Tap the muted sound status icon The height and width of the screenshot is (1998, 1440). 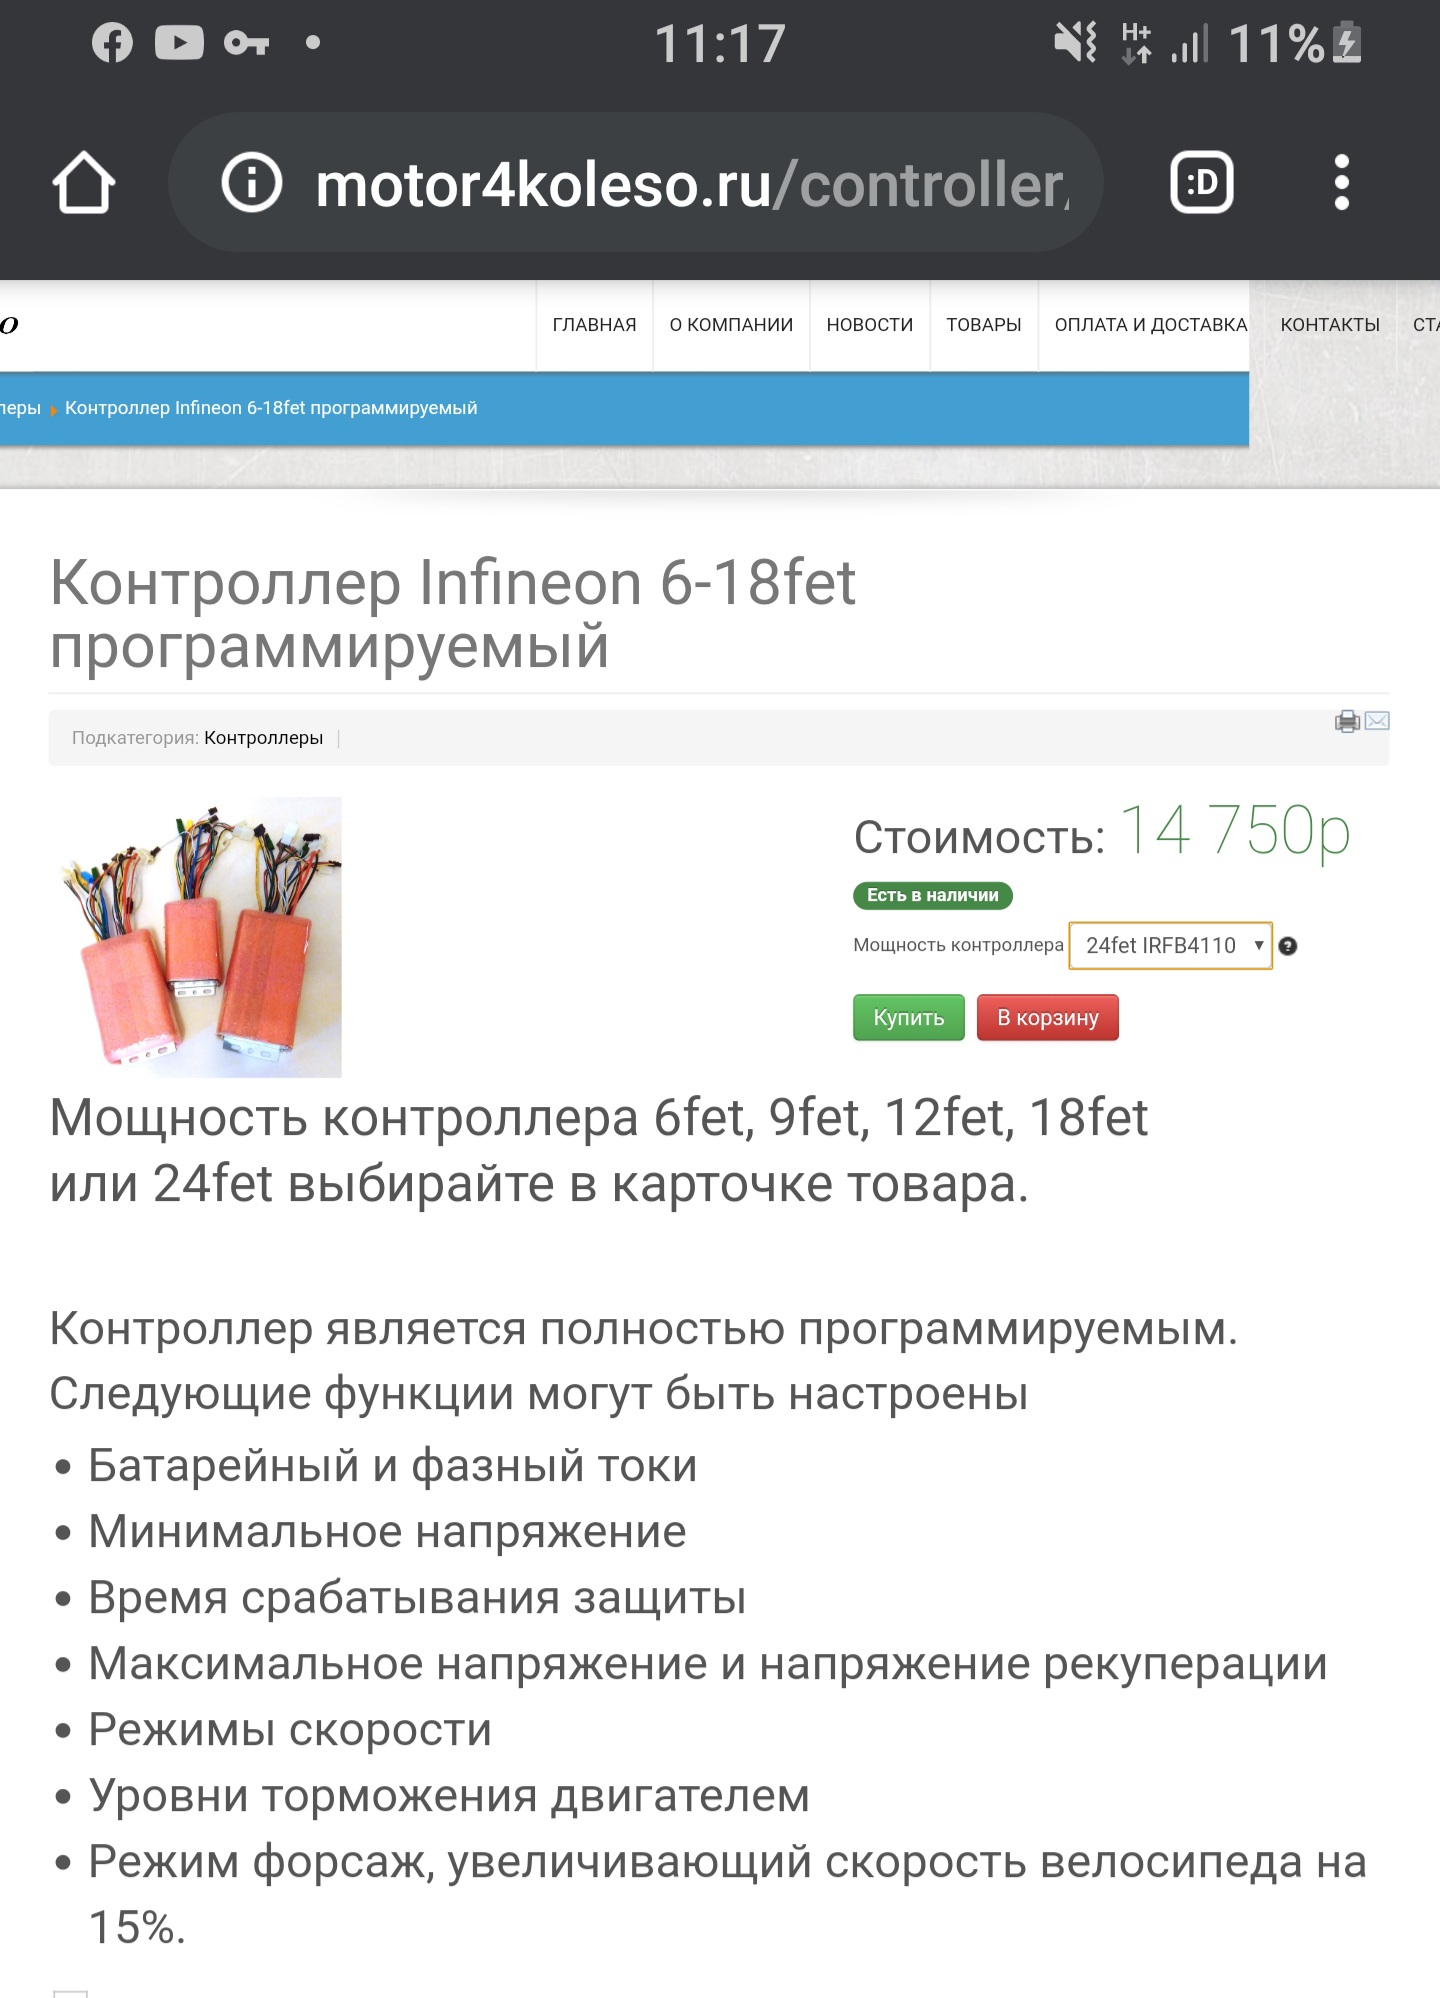(x=1076, y=43)
